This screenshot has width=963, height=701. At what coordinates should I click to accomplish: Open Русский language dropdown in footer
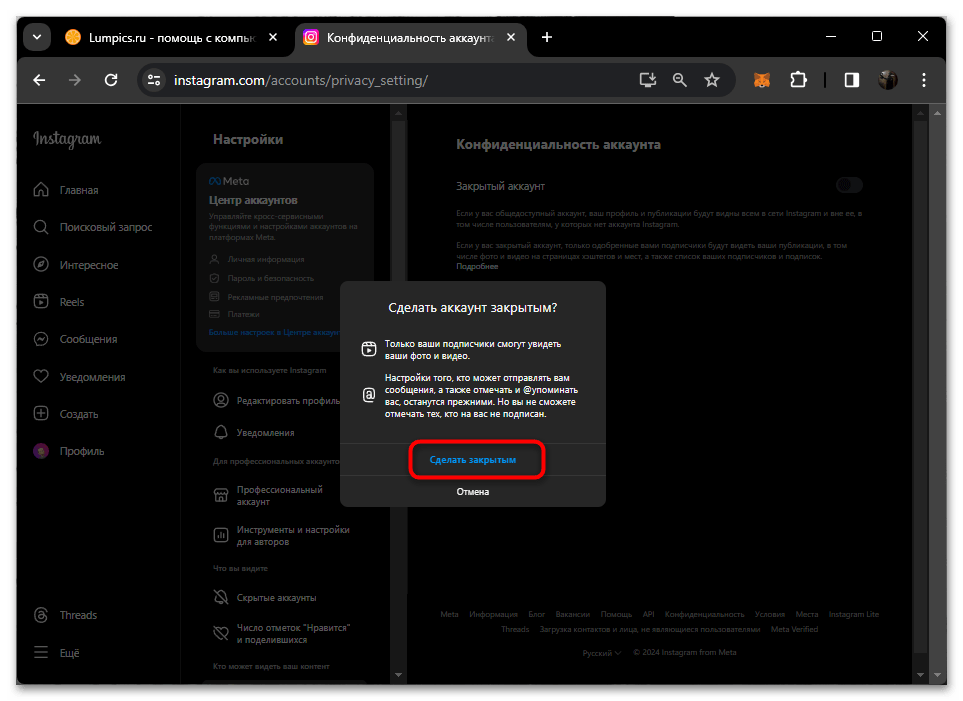602,652
